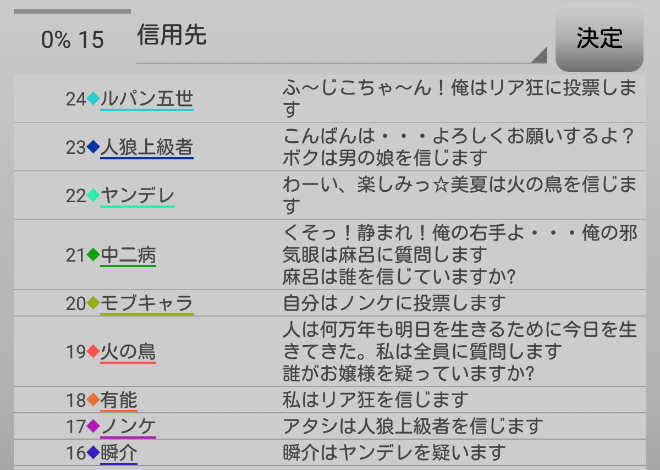
Task: Click the 決定 button
Action: point(599,38)
